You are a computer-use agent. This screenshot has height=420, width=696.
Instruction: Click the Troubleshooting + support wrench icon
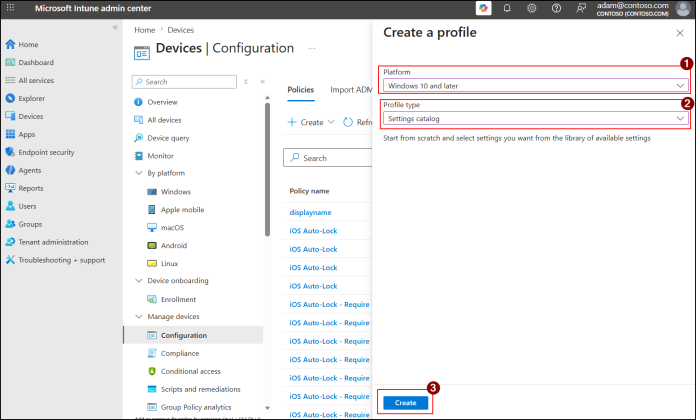click(x=10, y=260)
